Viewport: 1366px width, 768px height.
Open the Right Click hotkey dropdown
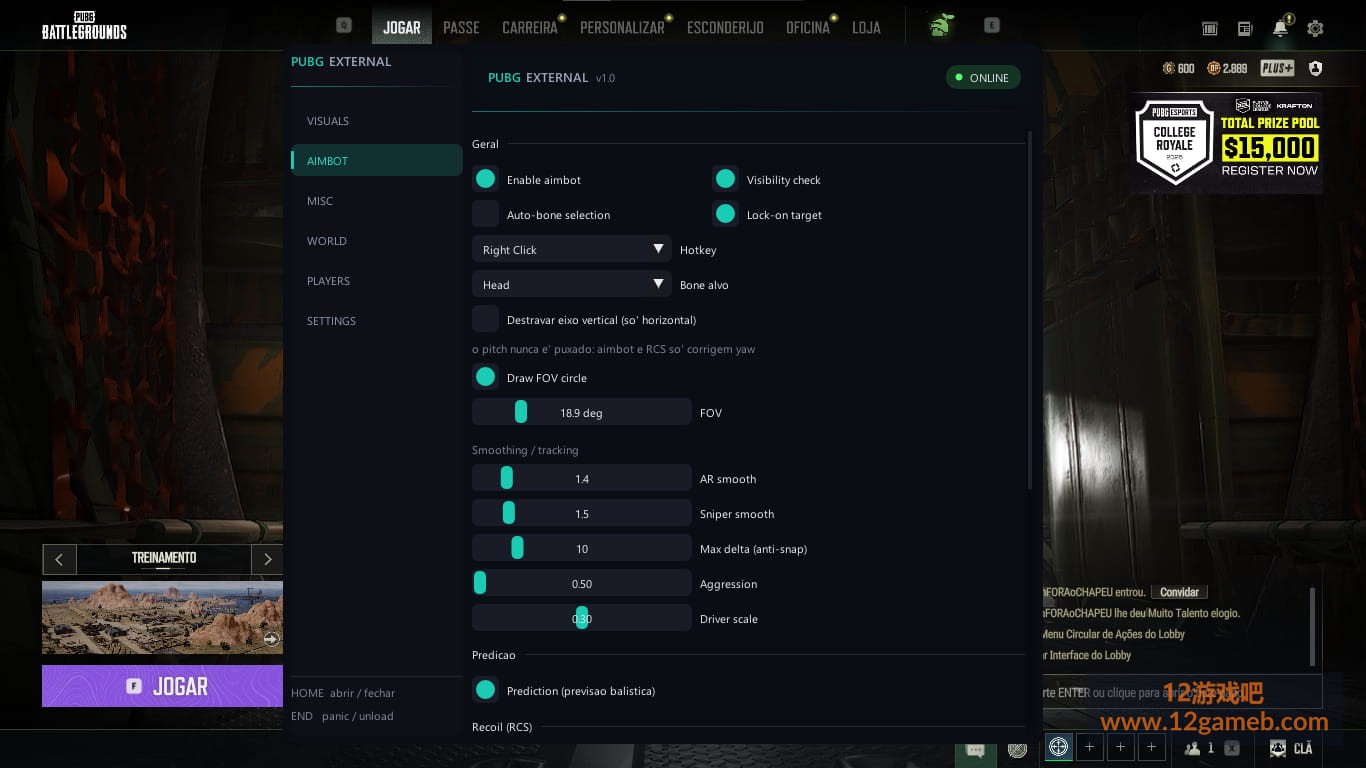(x=572, y=249)
